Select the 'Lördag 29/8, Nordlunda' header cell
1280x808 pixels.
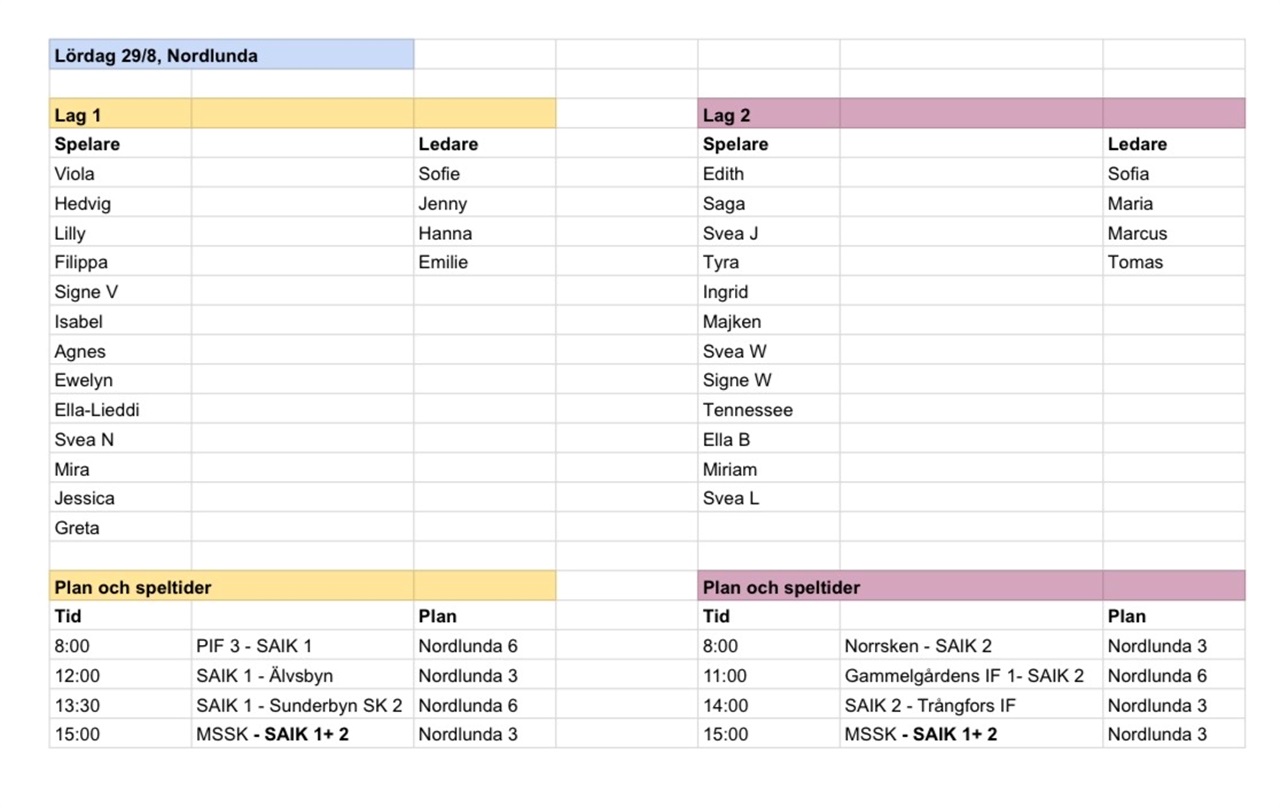(231, 55)
